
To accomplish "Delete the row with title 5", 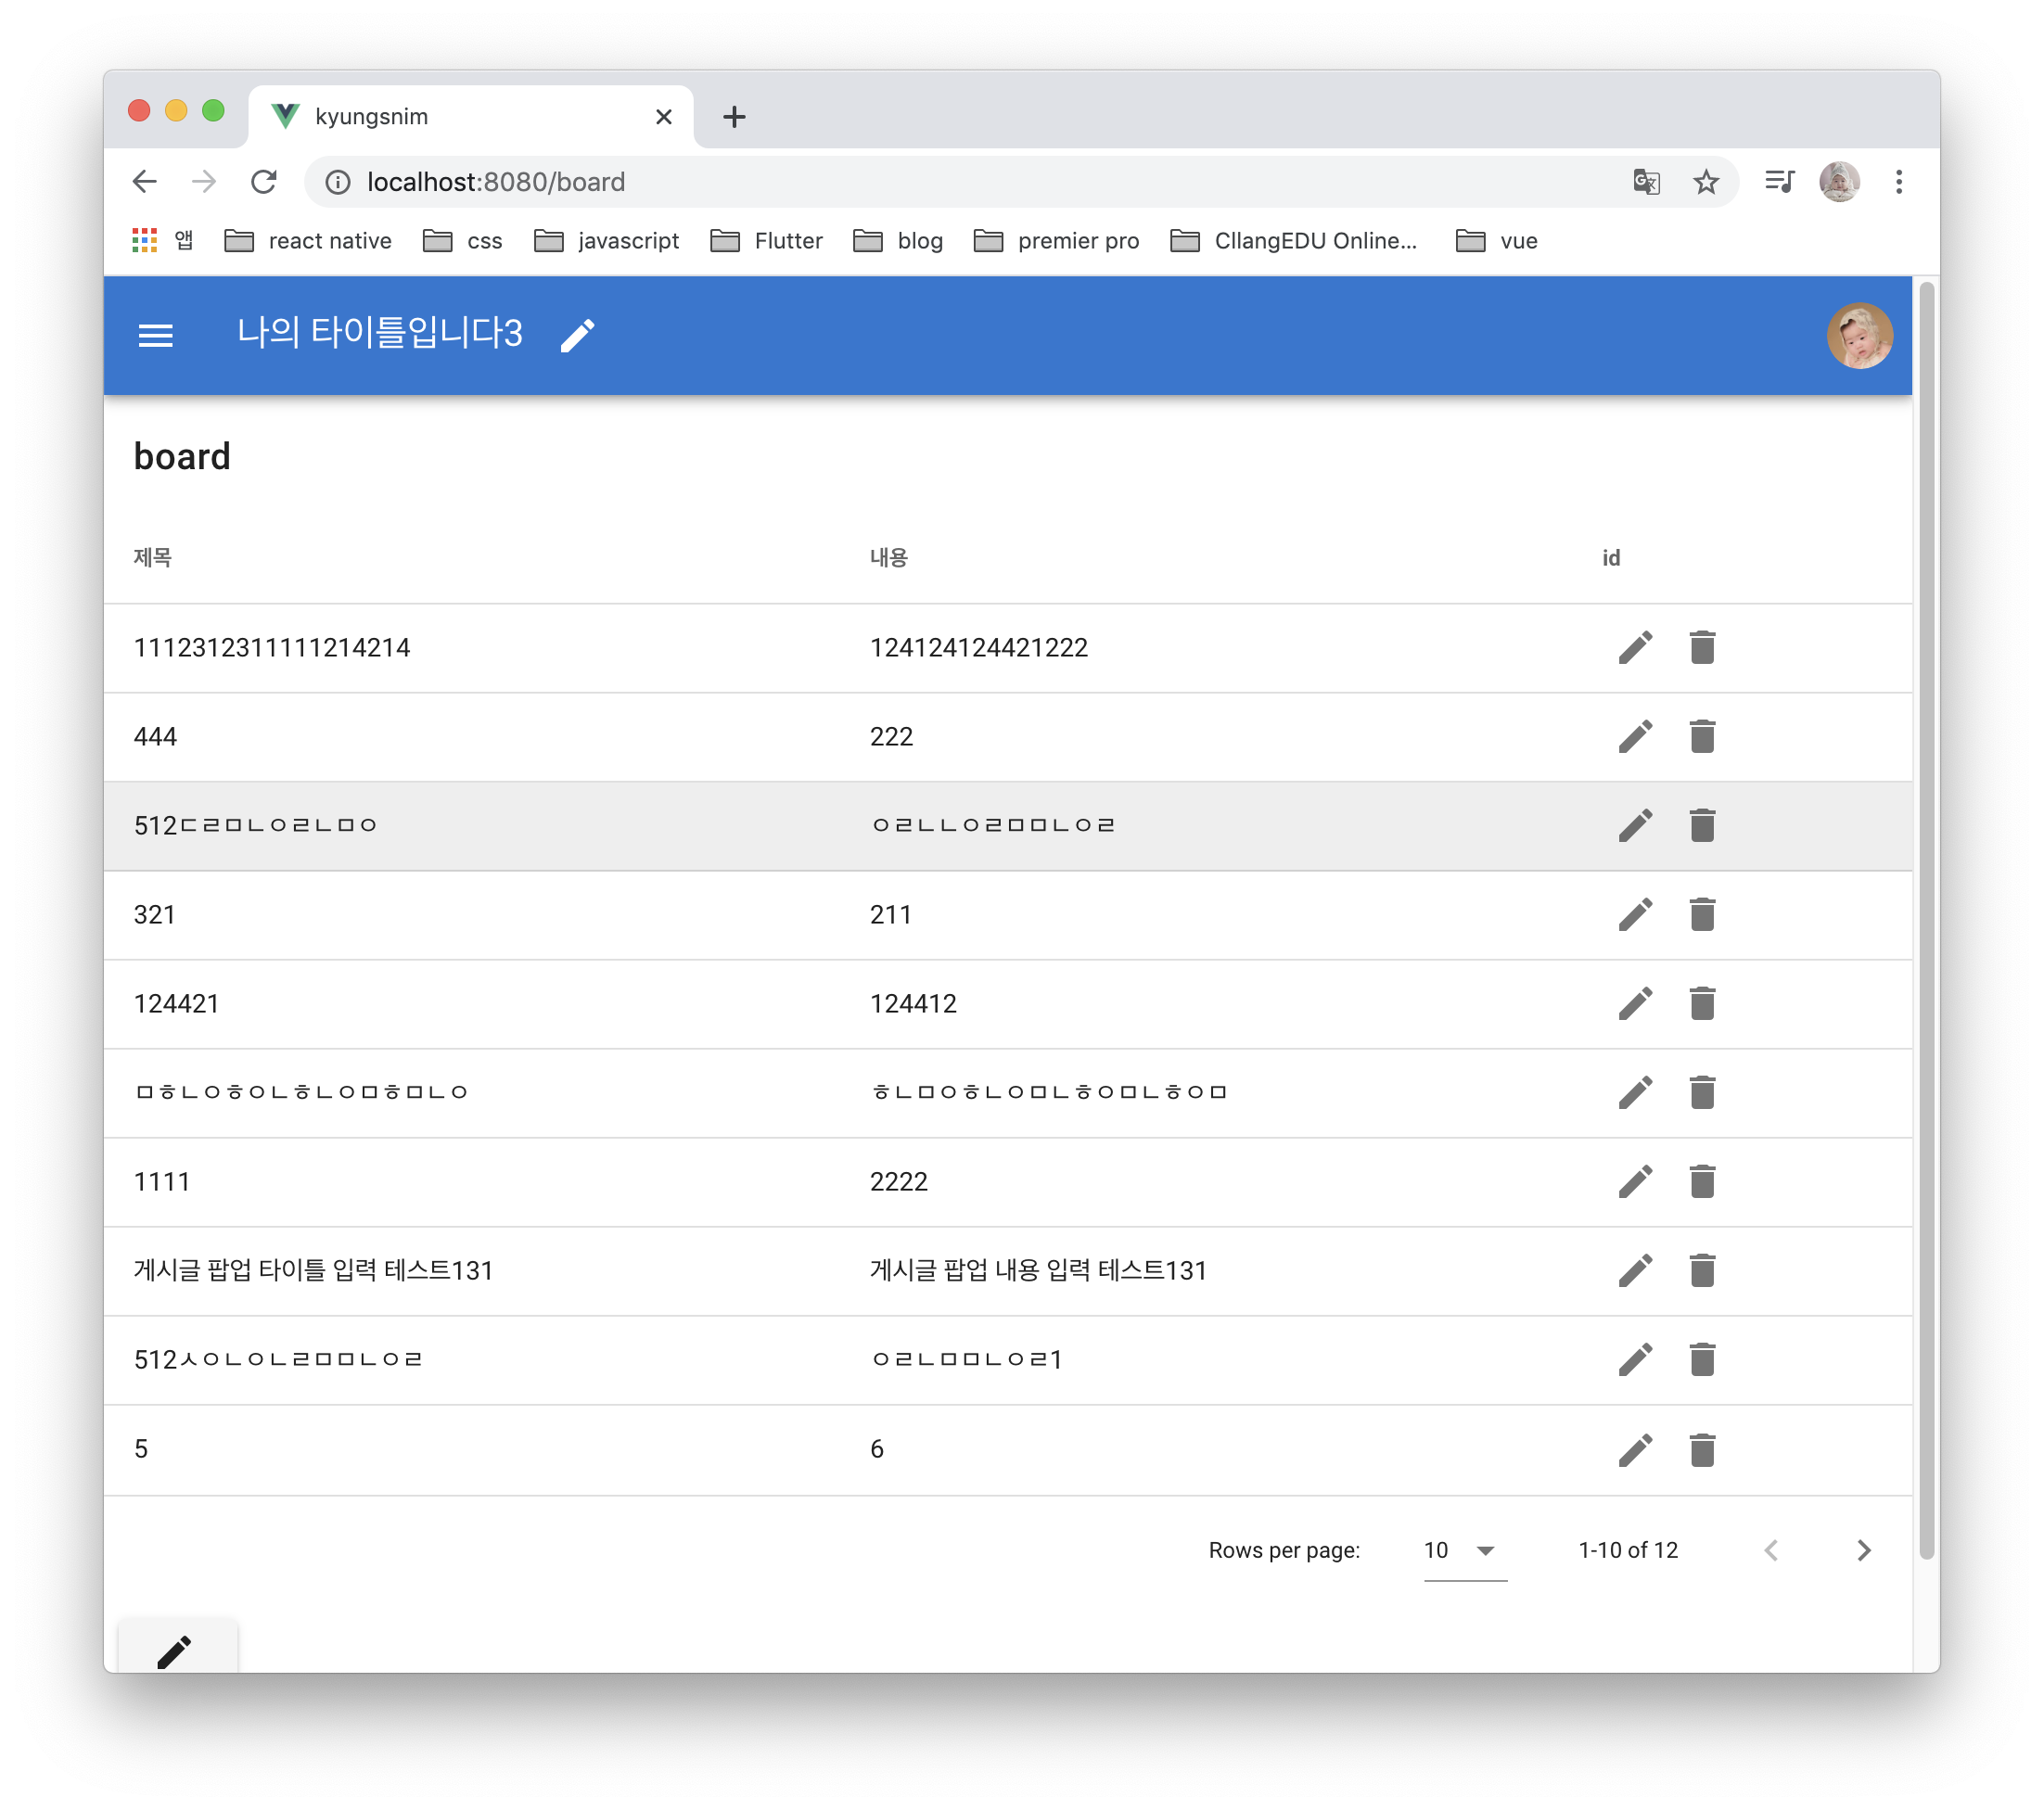I will (1702, 1450).
